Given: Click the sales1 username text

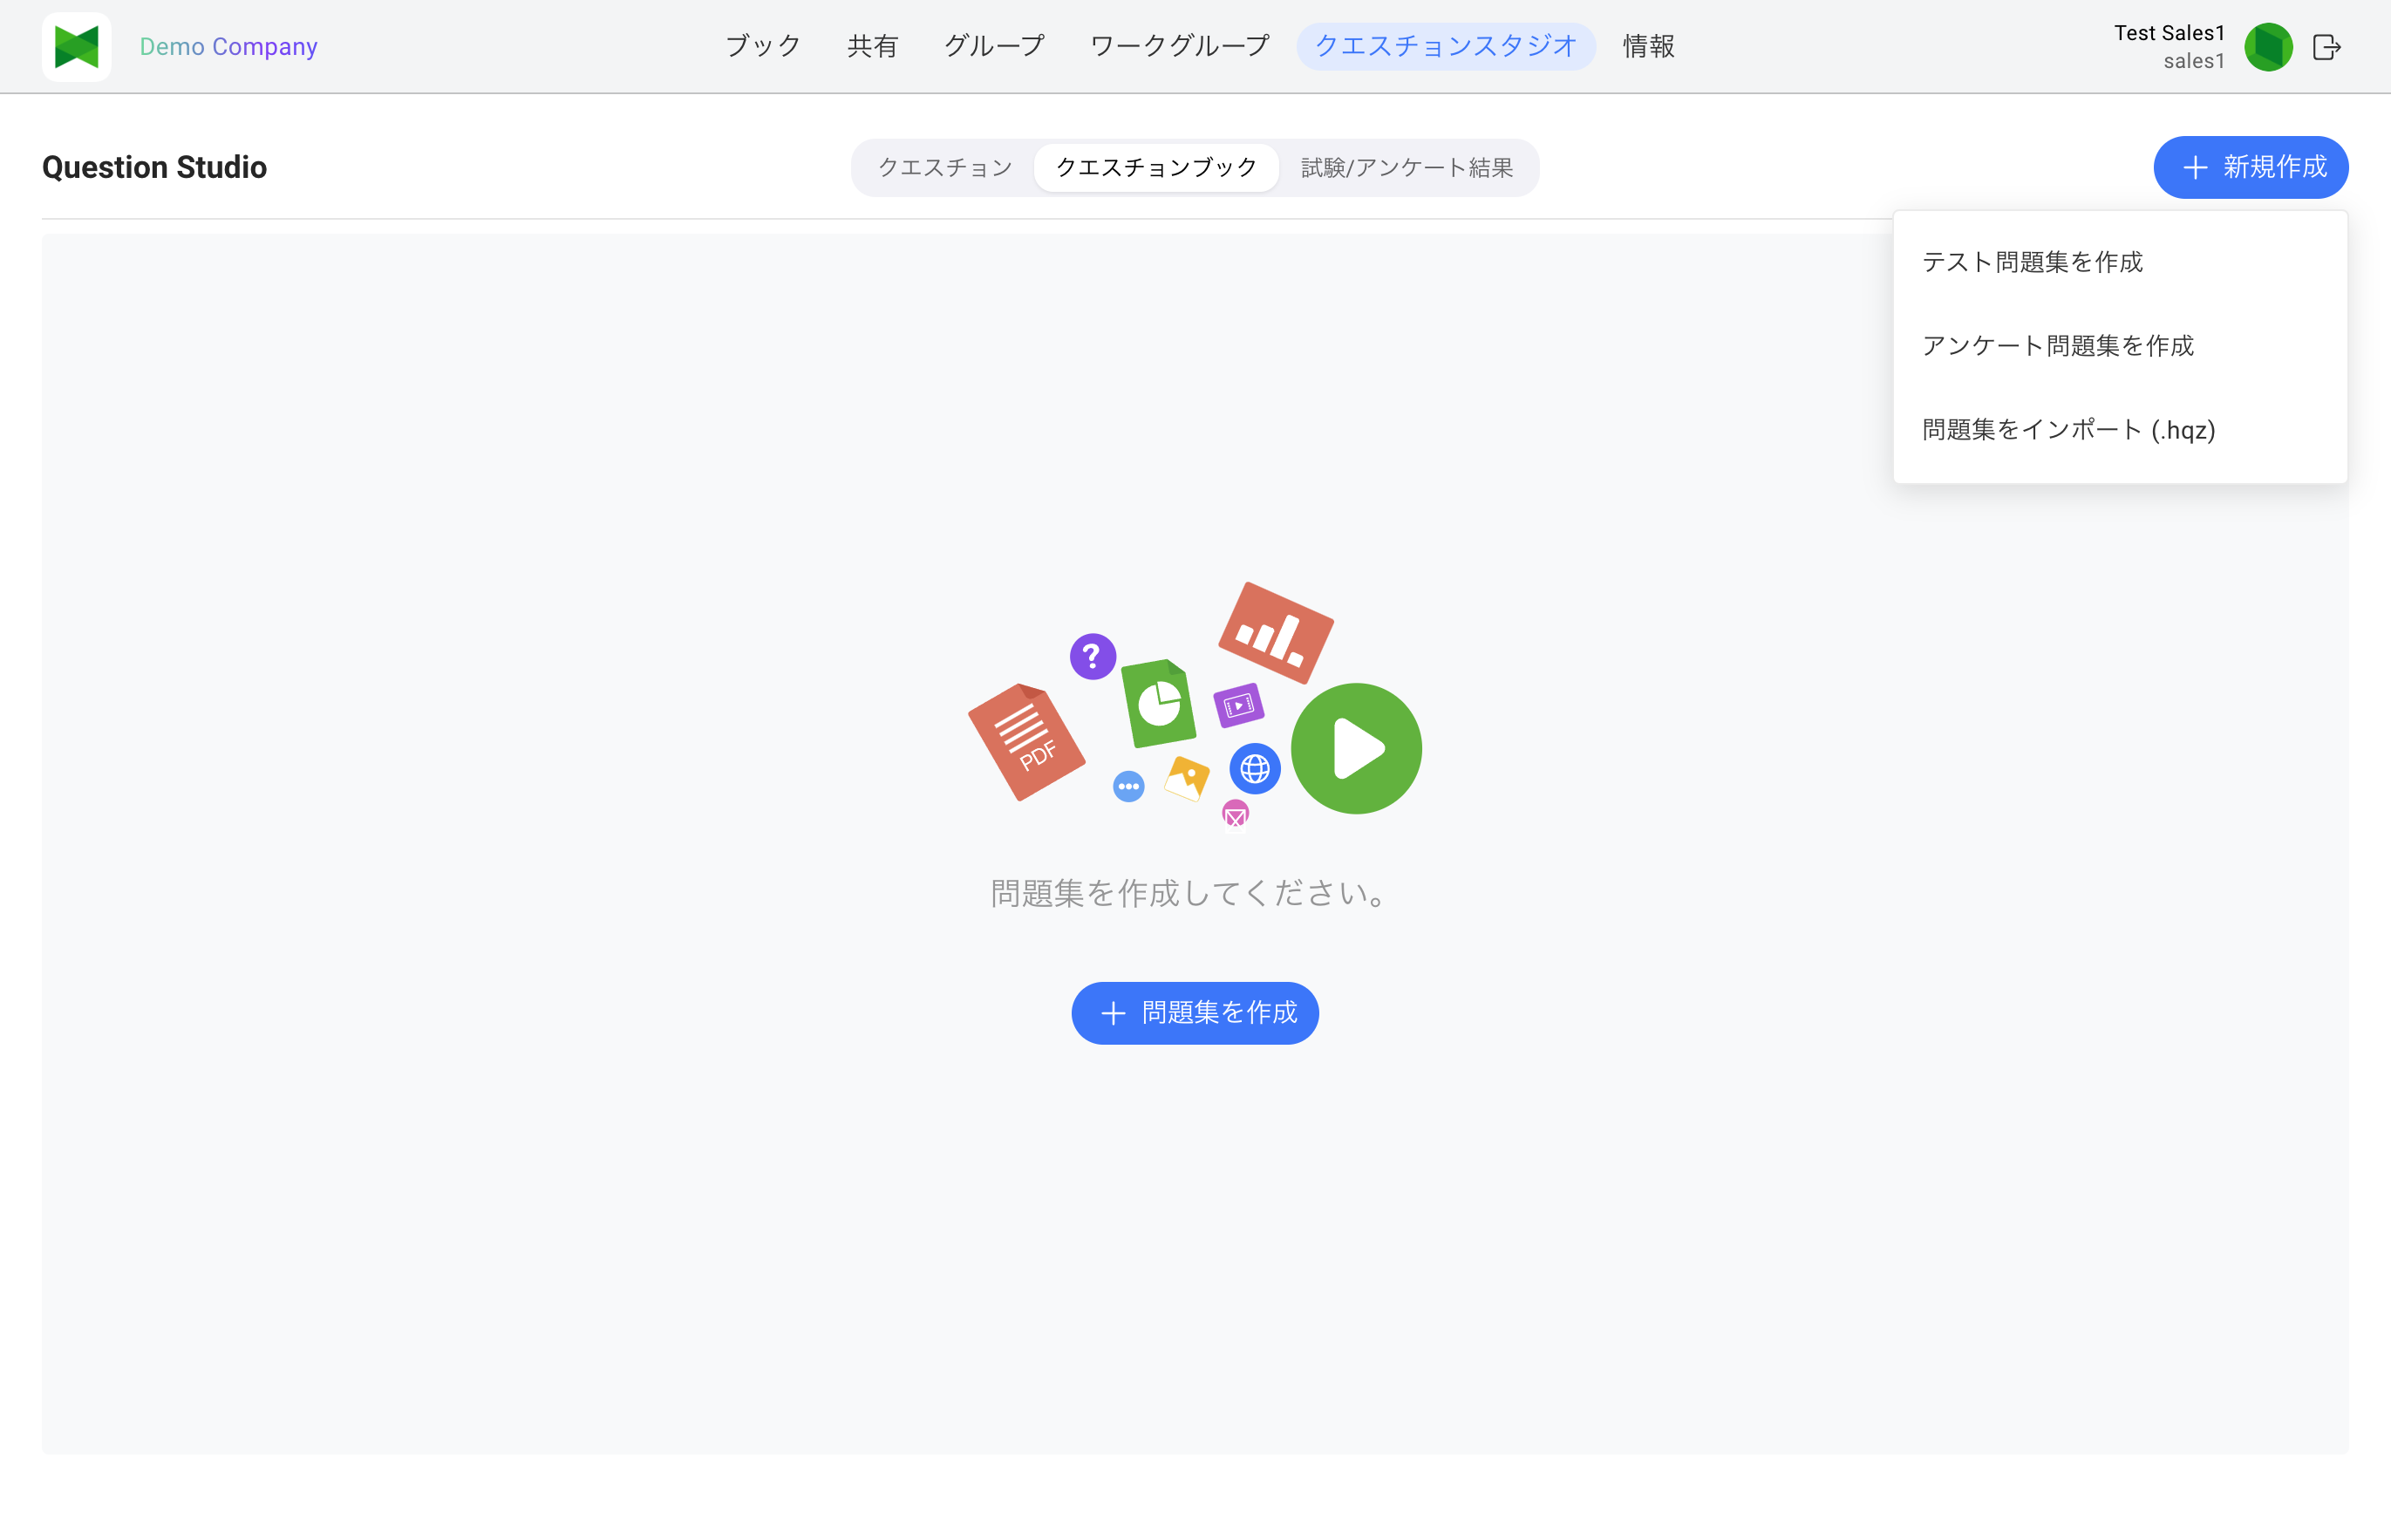Looking at the screenshot, I should coord(2194,61).
